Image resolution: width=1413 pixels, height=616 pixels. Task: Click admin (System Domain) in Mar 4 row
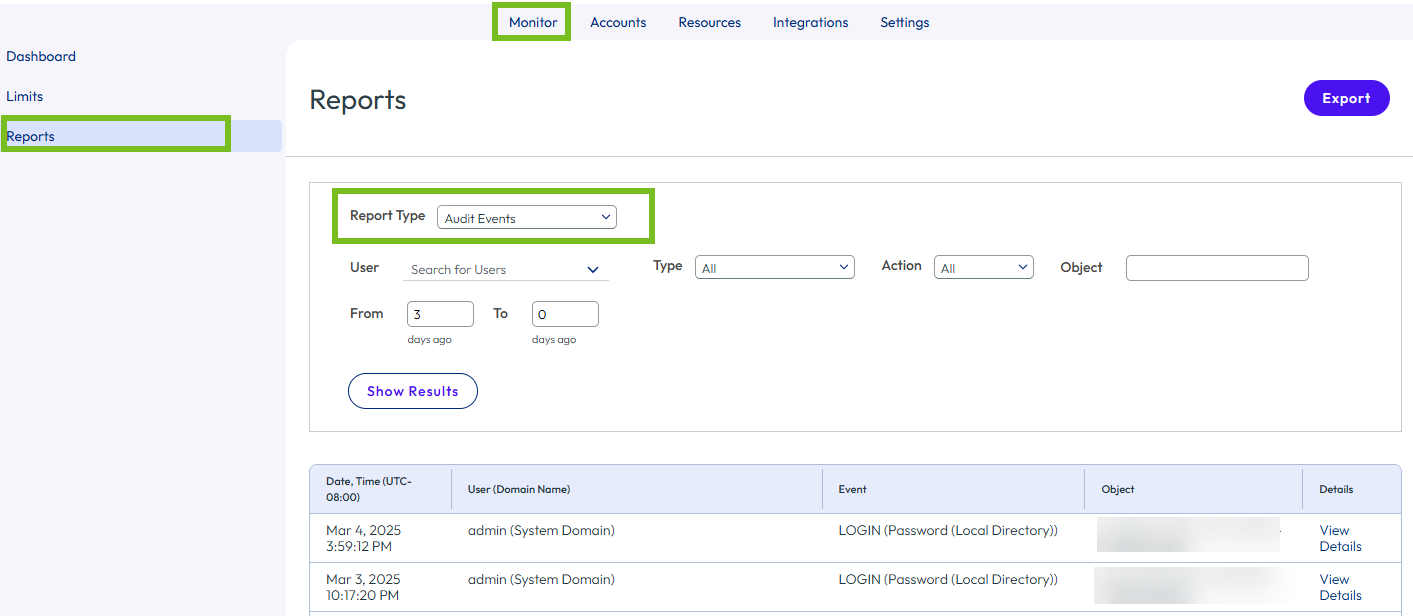[541, 530]
